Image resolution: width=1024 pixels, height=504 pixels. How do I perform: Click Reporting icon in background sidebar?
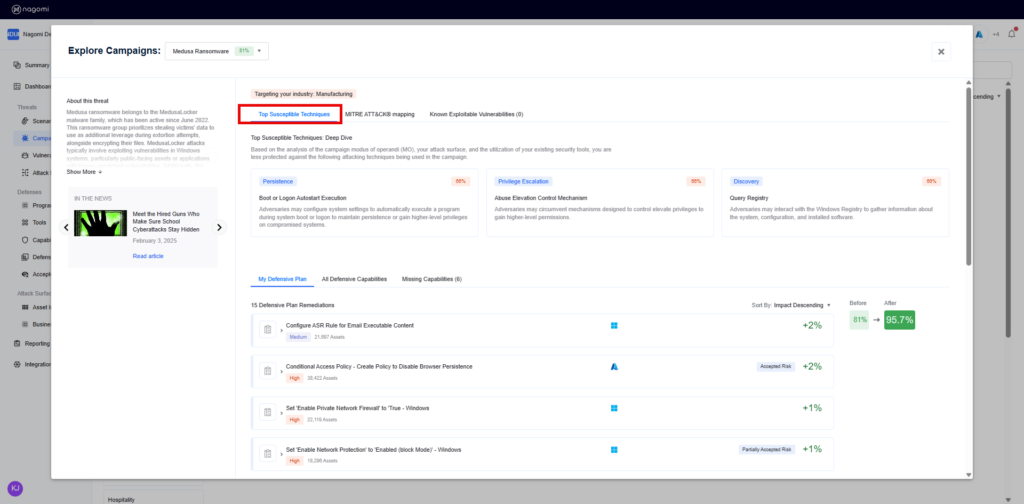coord(17,343)
